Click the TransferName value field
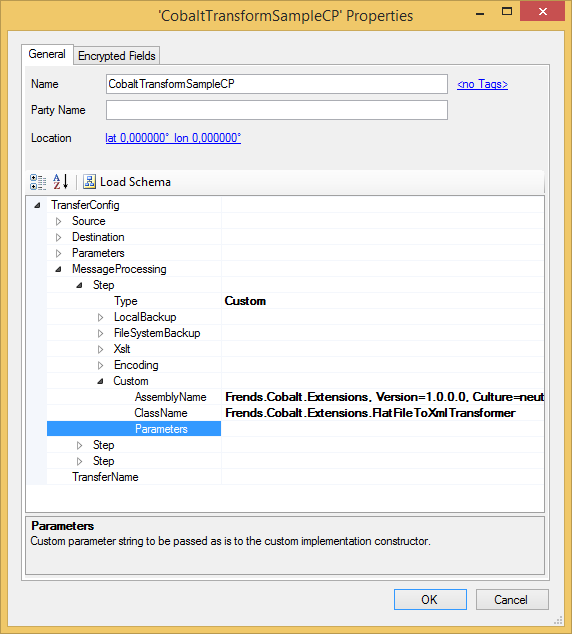This screenshot has width=572, height=634. tap(382, 477)
